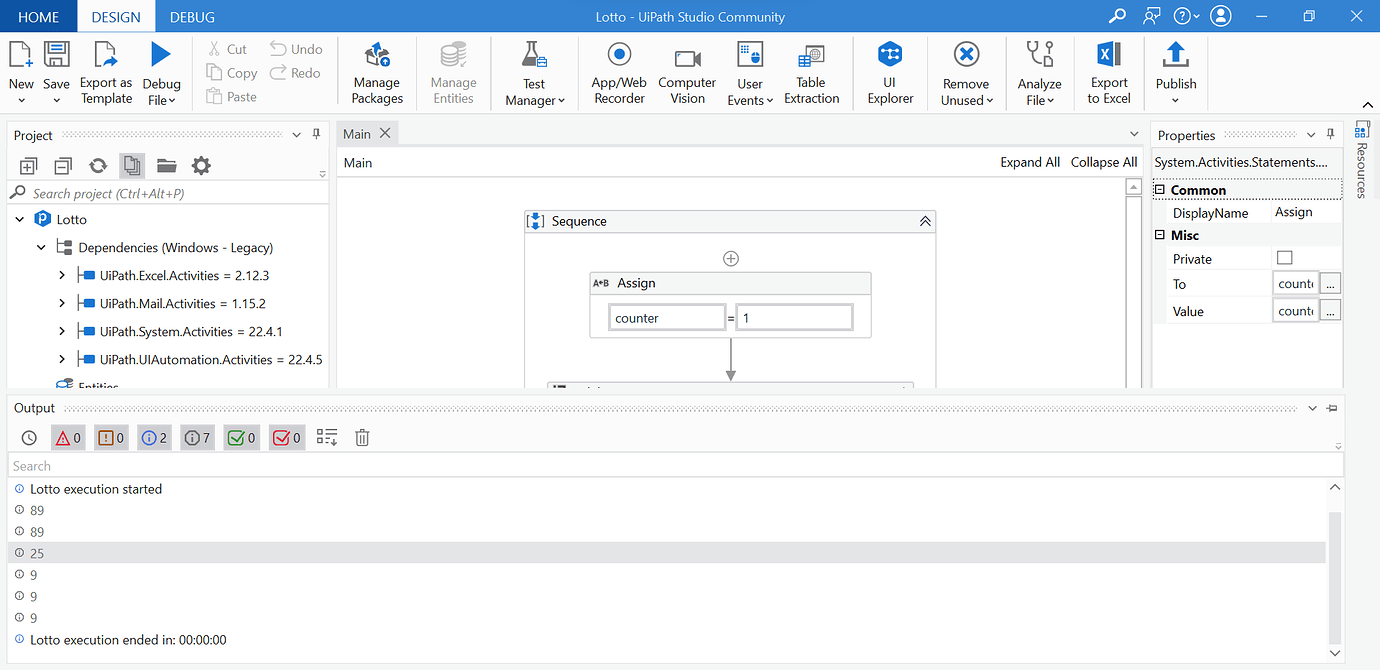Launch the App/Web Recorder
This screenshot has height=670, width=1380.
coord(618,72)
